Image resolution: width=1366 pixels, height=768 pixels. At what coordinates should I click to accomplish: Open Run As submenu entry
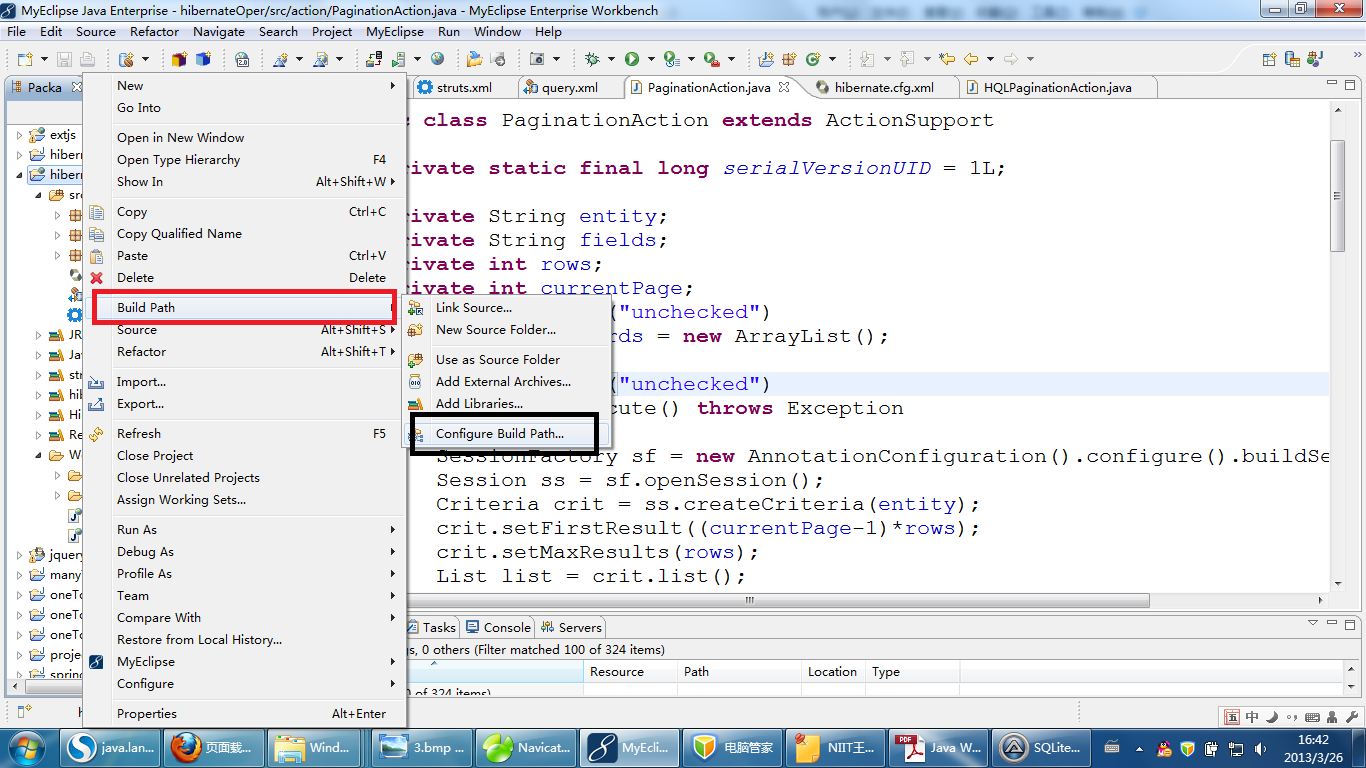pyautogui.click(x=243, y=529)
